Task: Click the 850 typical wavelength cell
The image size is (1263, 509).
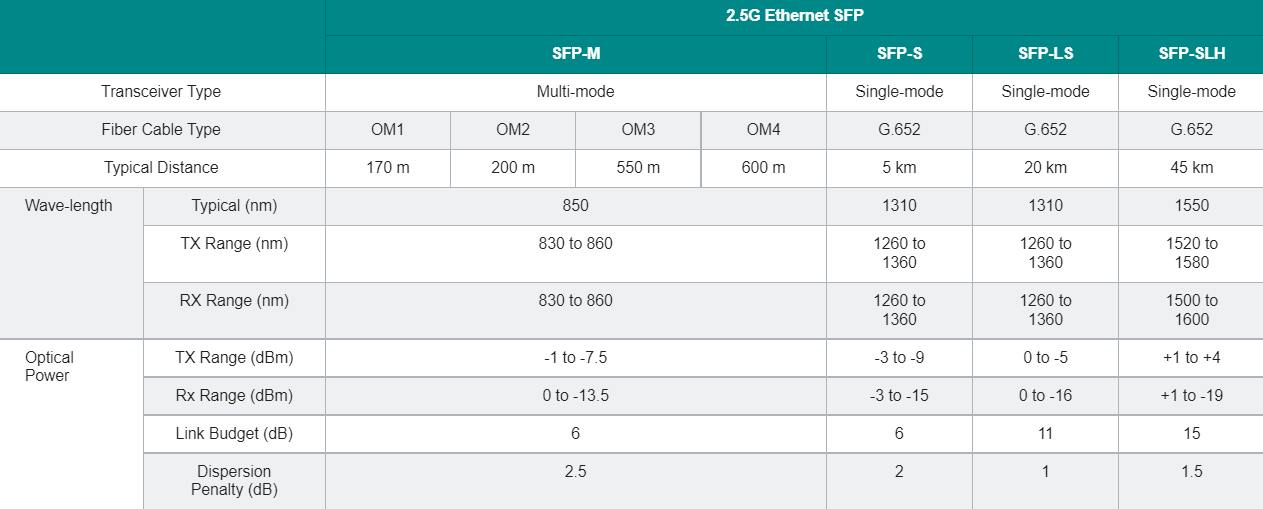Action: 575,206
